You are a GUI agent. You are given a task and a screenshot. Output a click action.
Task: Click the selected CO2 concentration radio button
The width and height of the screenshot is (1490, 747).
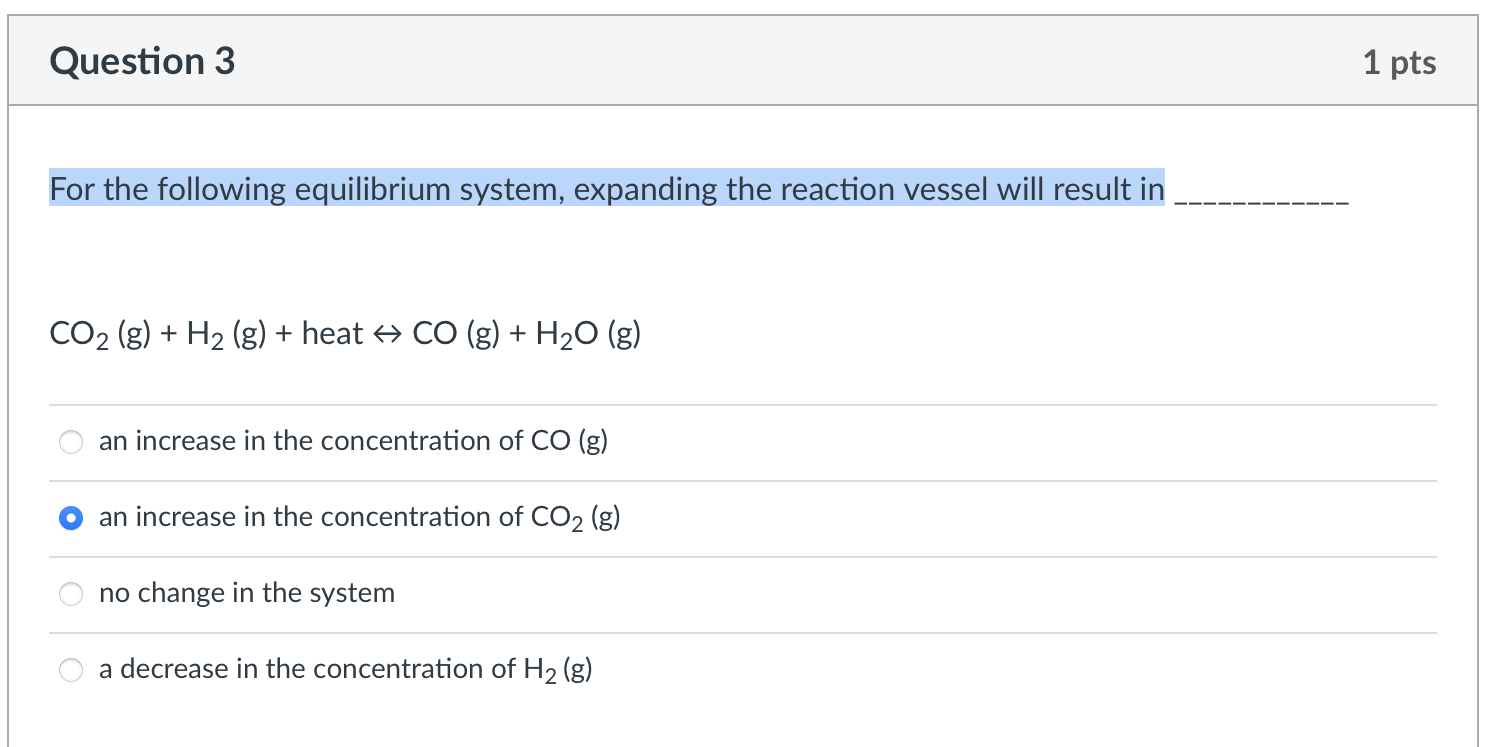pos(71,518)
